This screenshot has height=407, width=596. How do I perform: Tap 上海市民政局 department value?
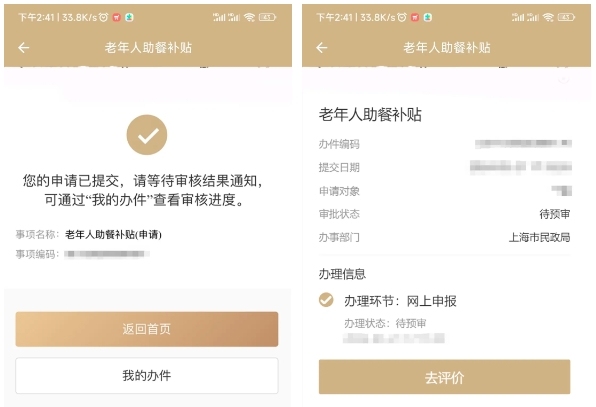(x=539, y=237)
